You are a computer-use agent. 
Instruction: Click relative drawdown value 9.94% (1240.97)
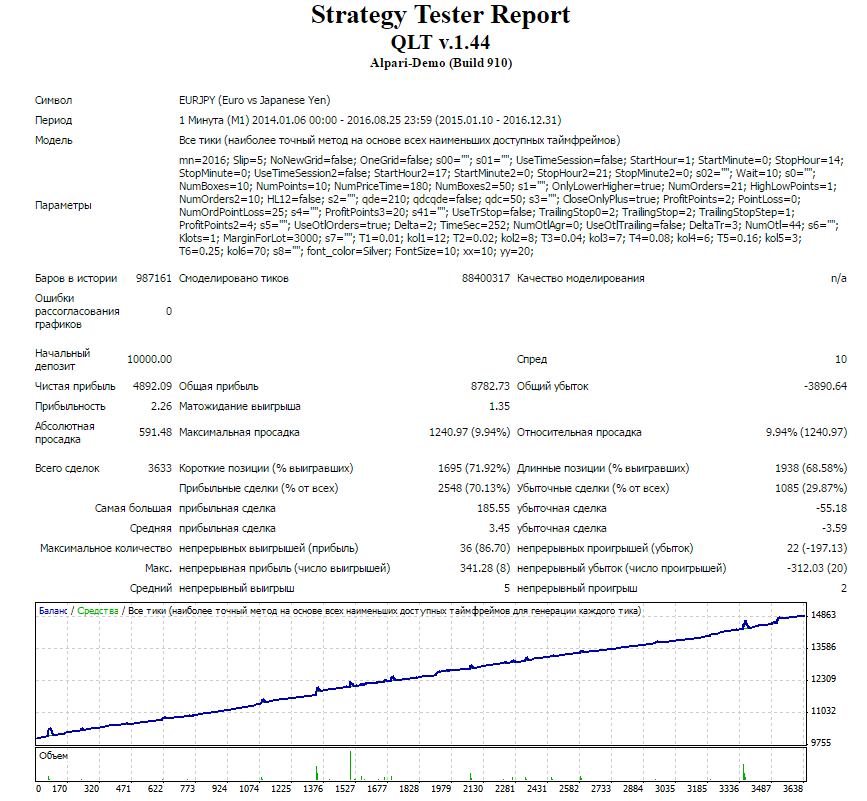pyautogui.click(x=806, y=432)
